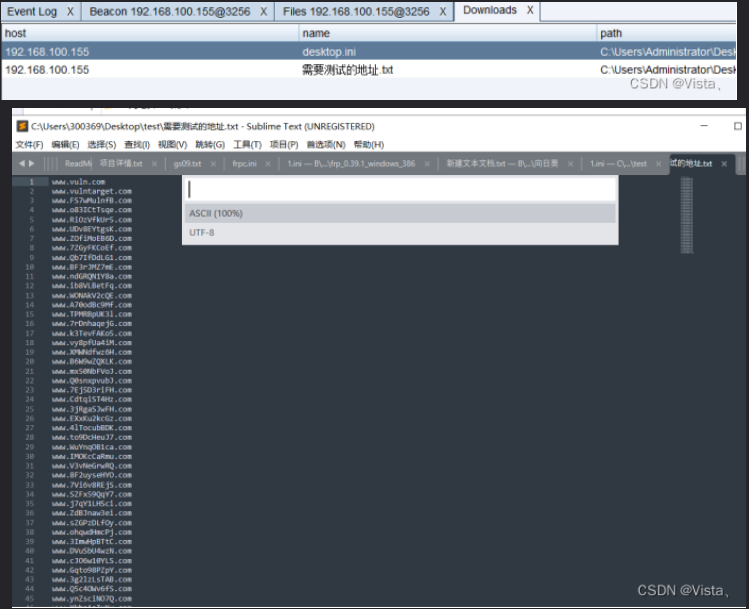Click host 192.168.100.155 in the second row
The width and height of the screenshot is (749, 609).
(47, 70)
